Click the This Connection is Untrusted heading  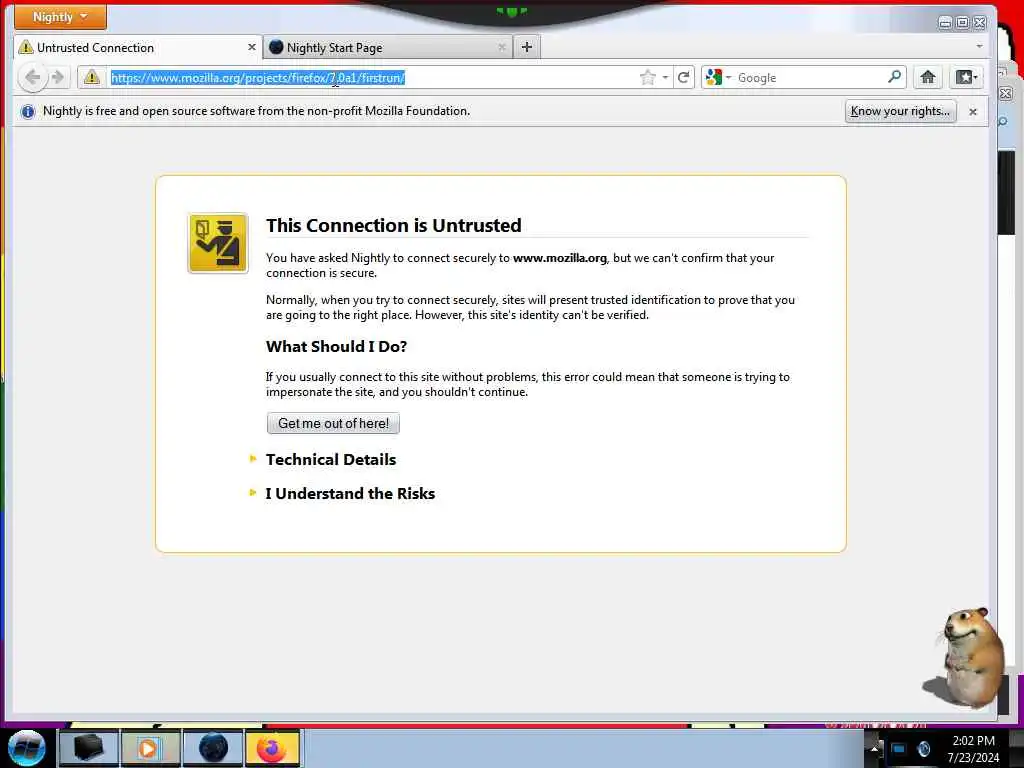tap(393, 225)
